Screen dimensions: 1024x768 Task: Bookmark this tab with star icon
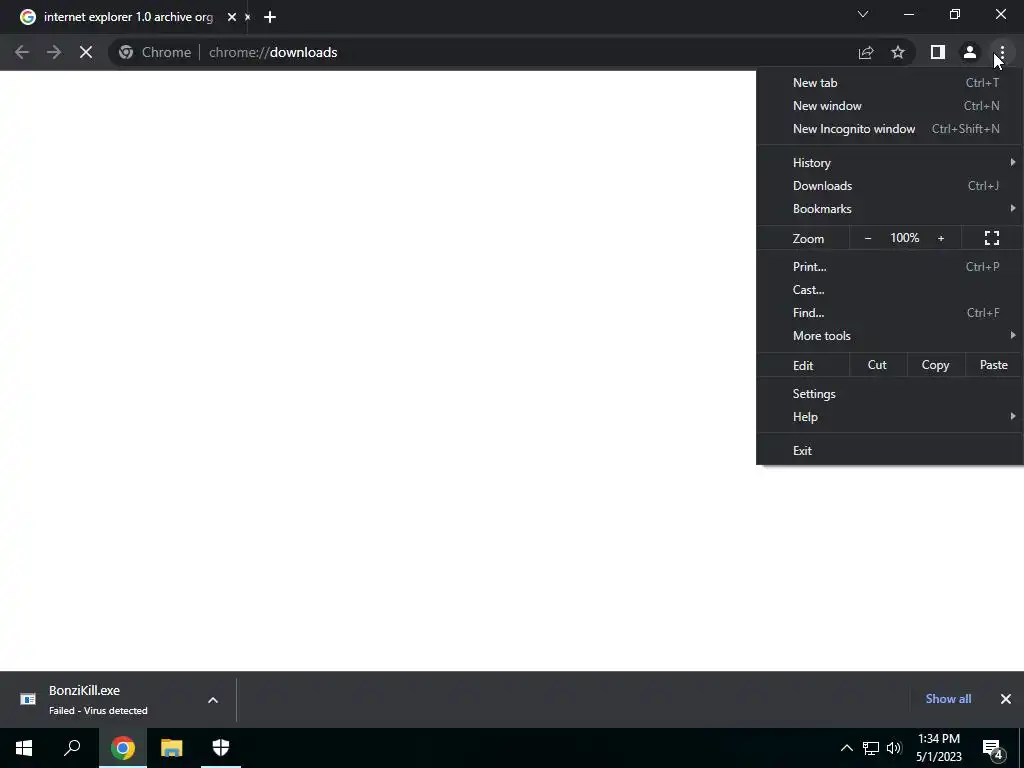898,52
